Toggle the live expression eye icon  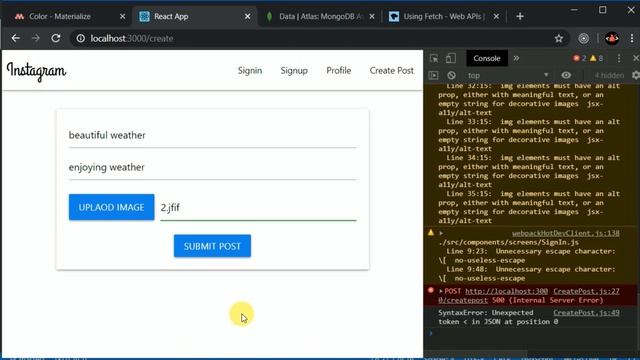tap(566, 76)
